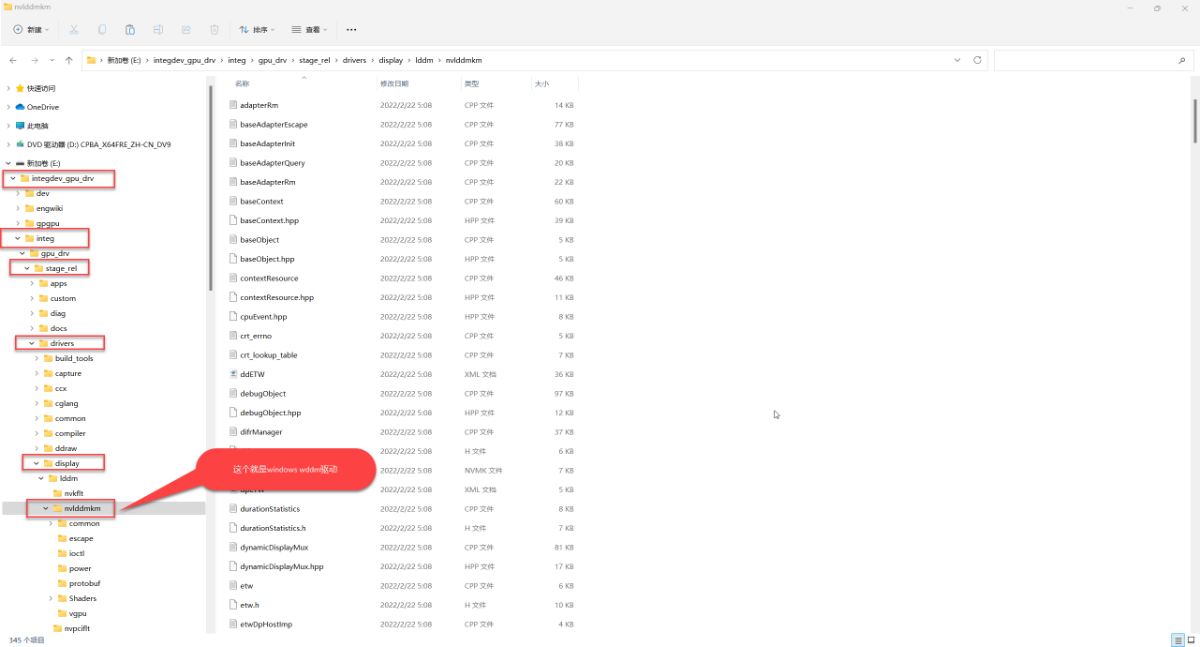Expand the engwiki folder chevron
Screen dimensions: 1200x647
click(18, 208)
